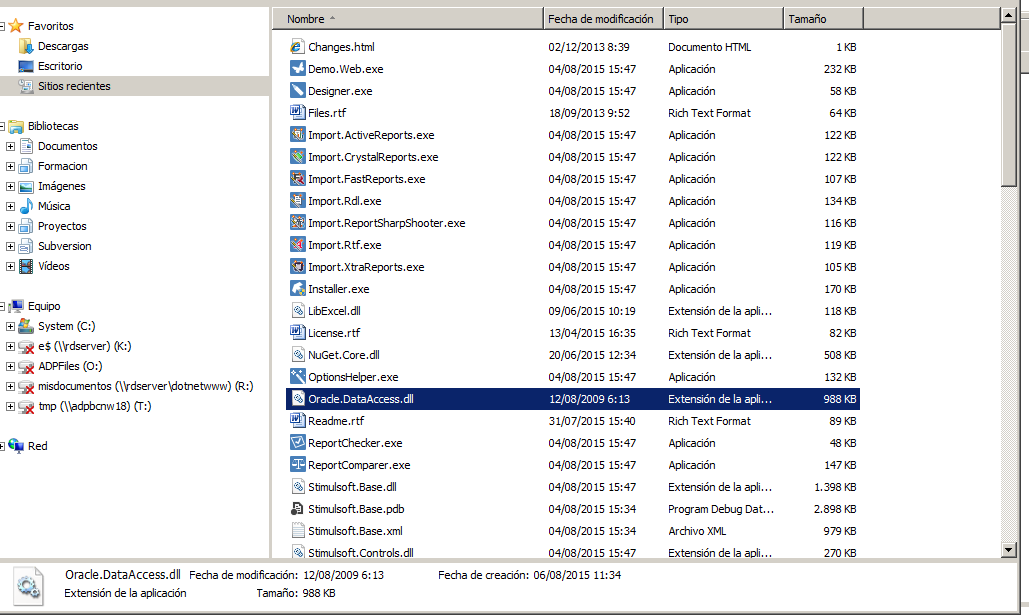
Task: Click the OptionsHelper.exe icon
Action: pyautogui.click(x=297, y=377)
